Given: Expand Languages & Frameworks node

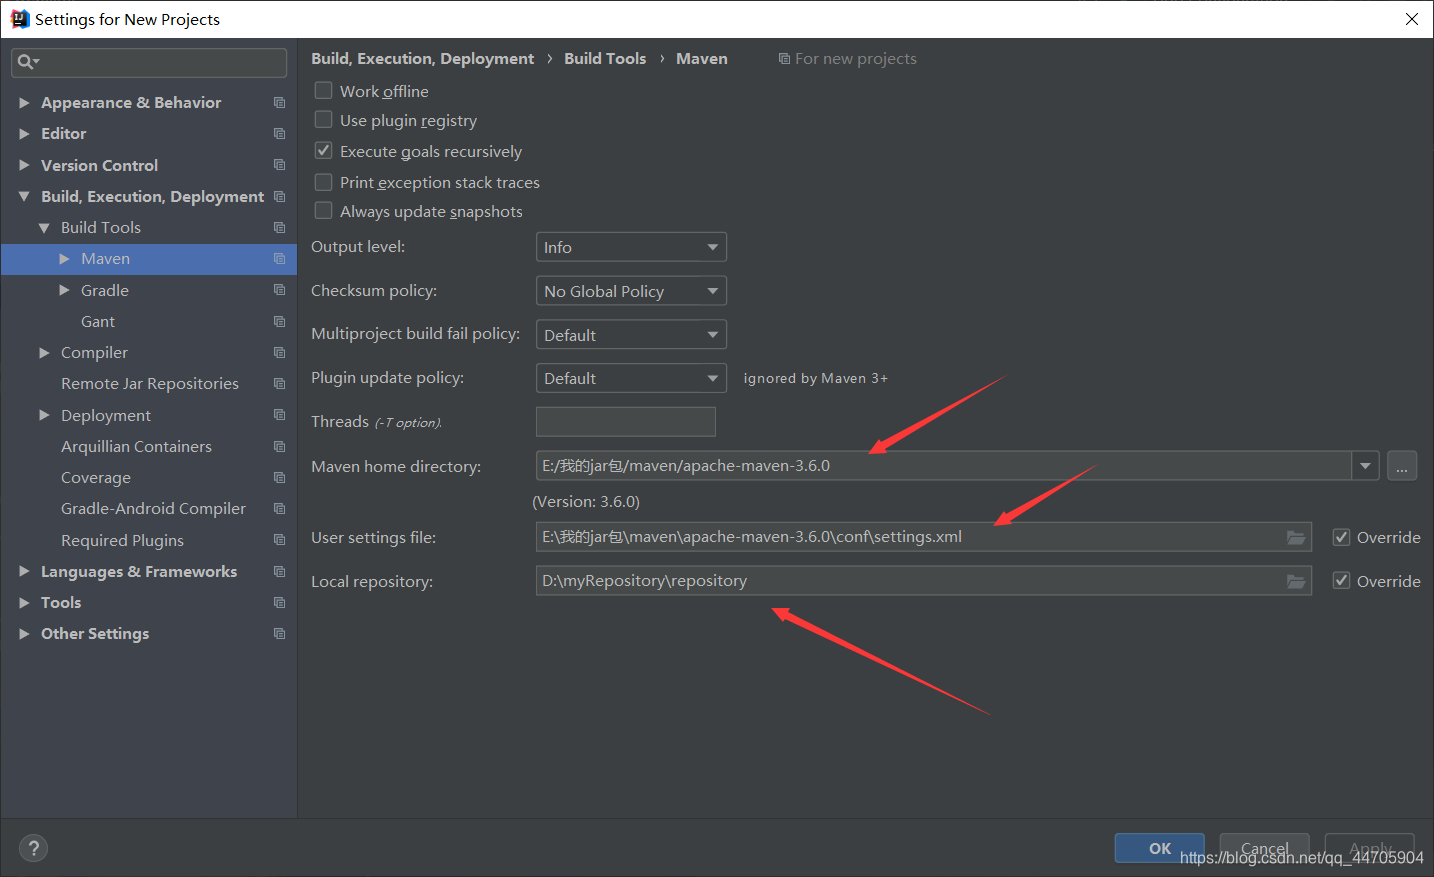Looking at the screenshot, I should click(x=24, y=572).
